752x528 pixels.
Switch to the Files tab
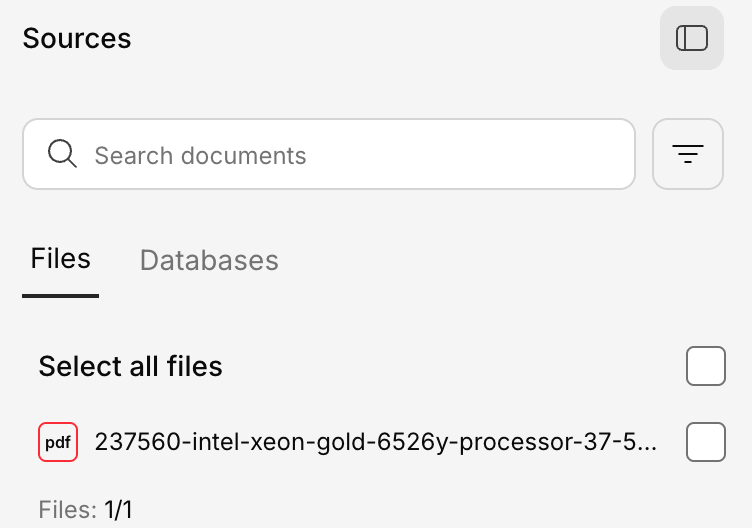(x=60, y=259)
